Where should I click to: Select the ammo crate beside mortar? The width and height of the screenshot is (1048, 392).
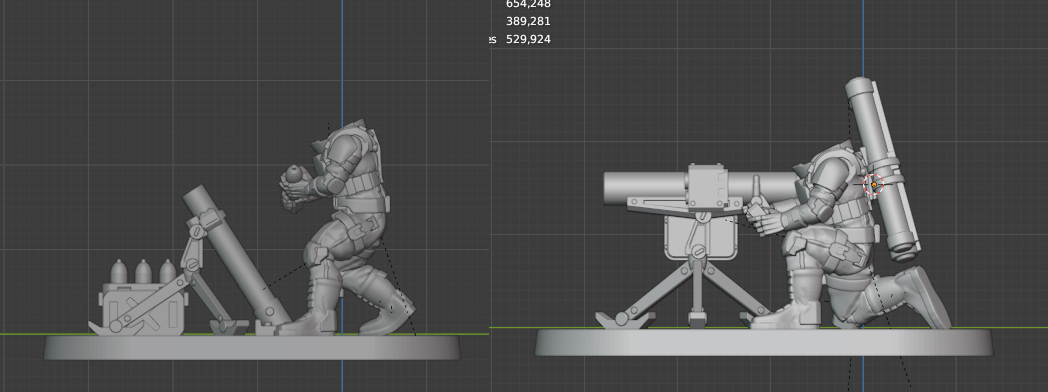coord(142,308)
